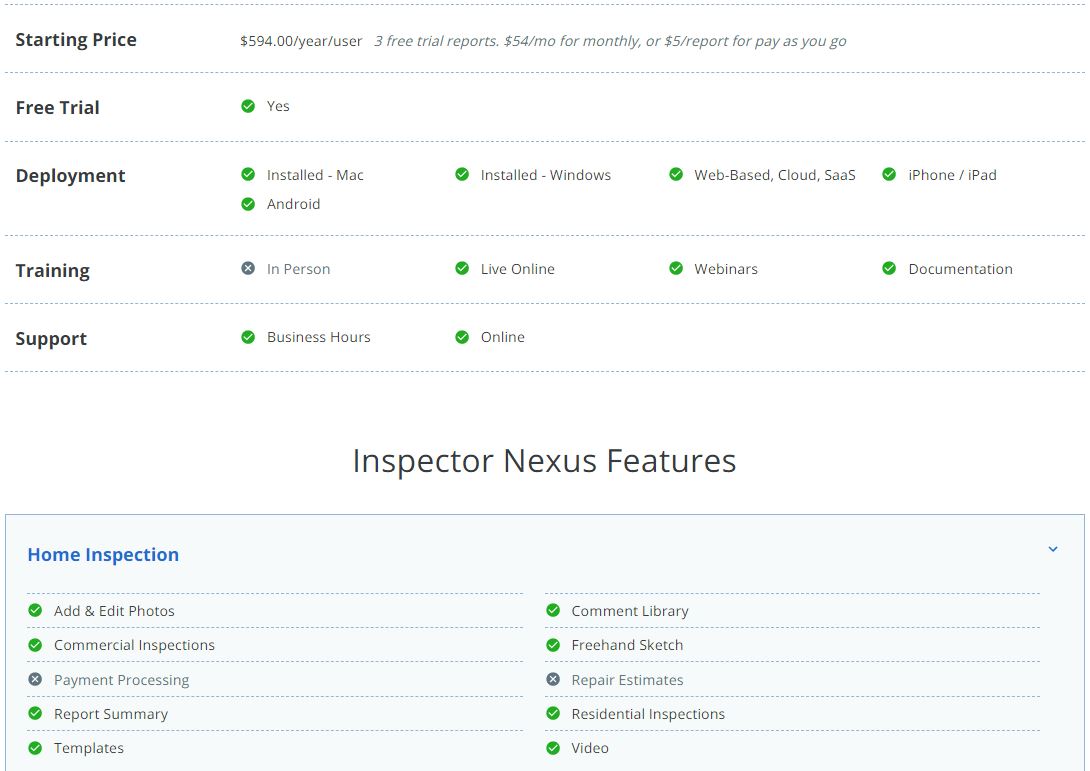The width and height of the screenshot is (1090, 771).
Task: Collapse the Home Inspection section chevron
Action: pos(1053,549)
